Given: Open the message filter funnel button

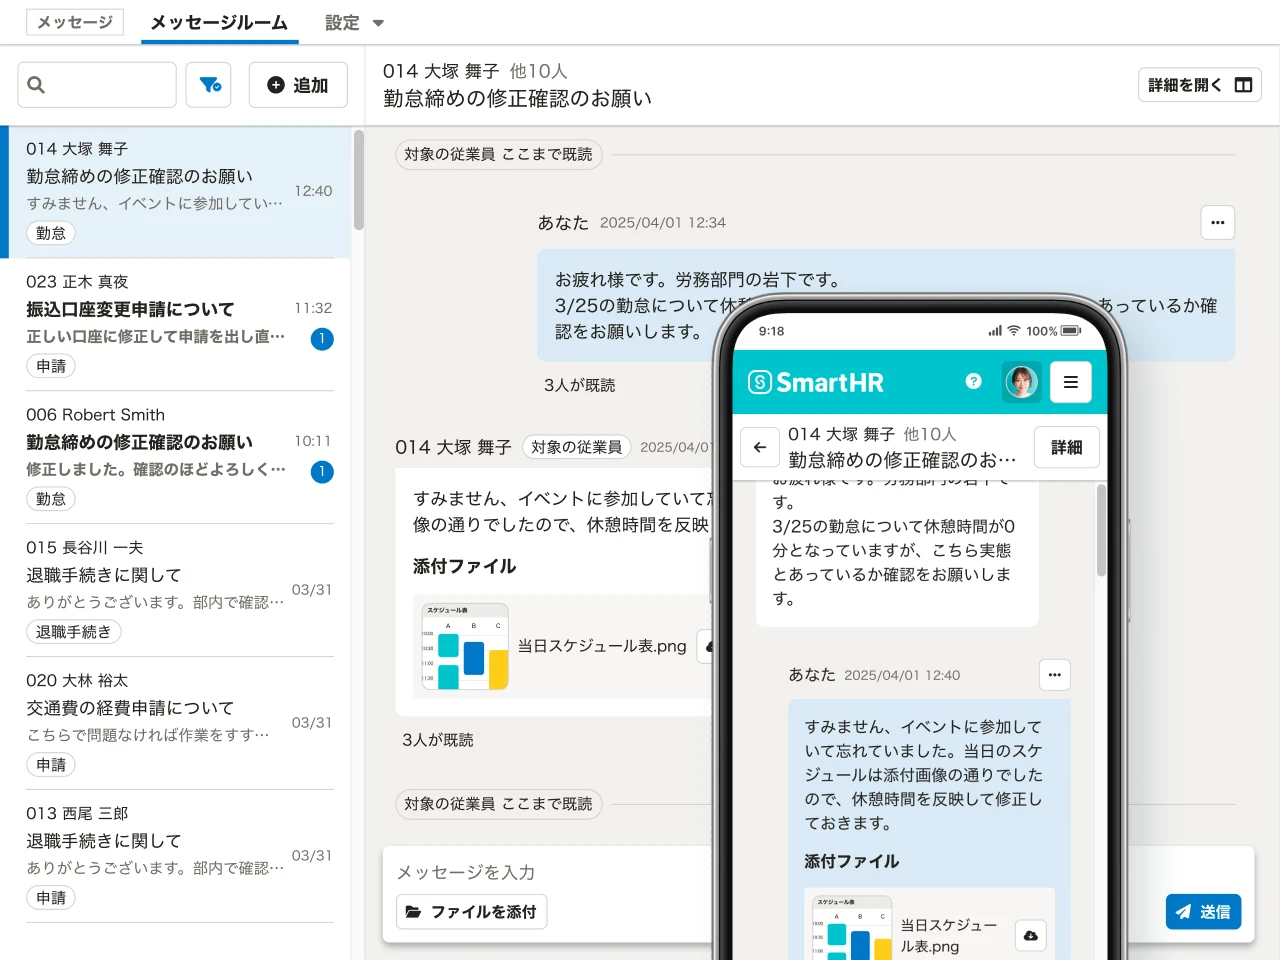Looking at the screenshot, I should pos(209,85).
